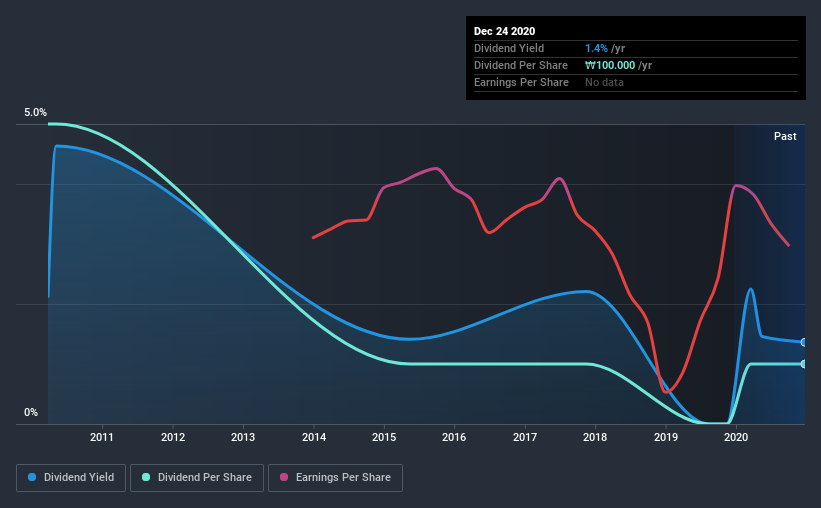The image size is (821, 508).
Task: Click the Earnings Per Share tooltip row label
Action: coord(521,82)
